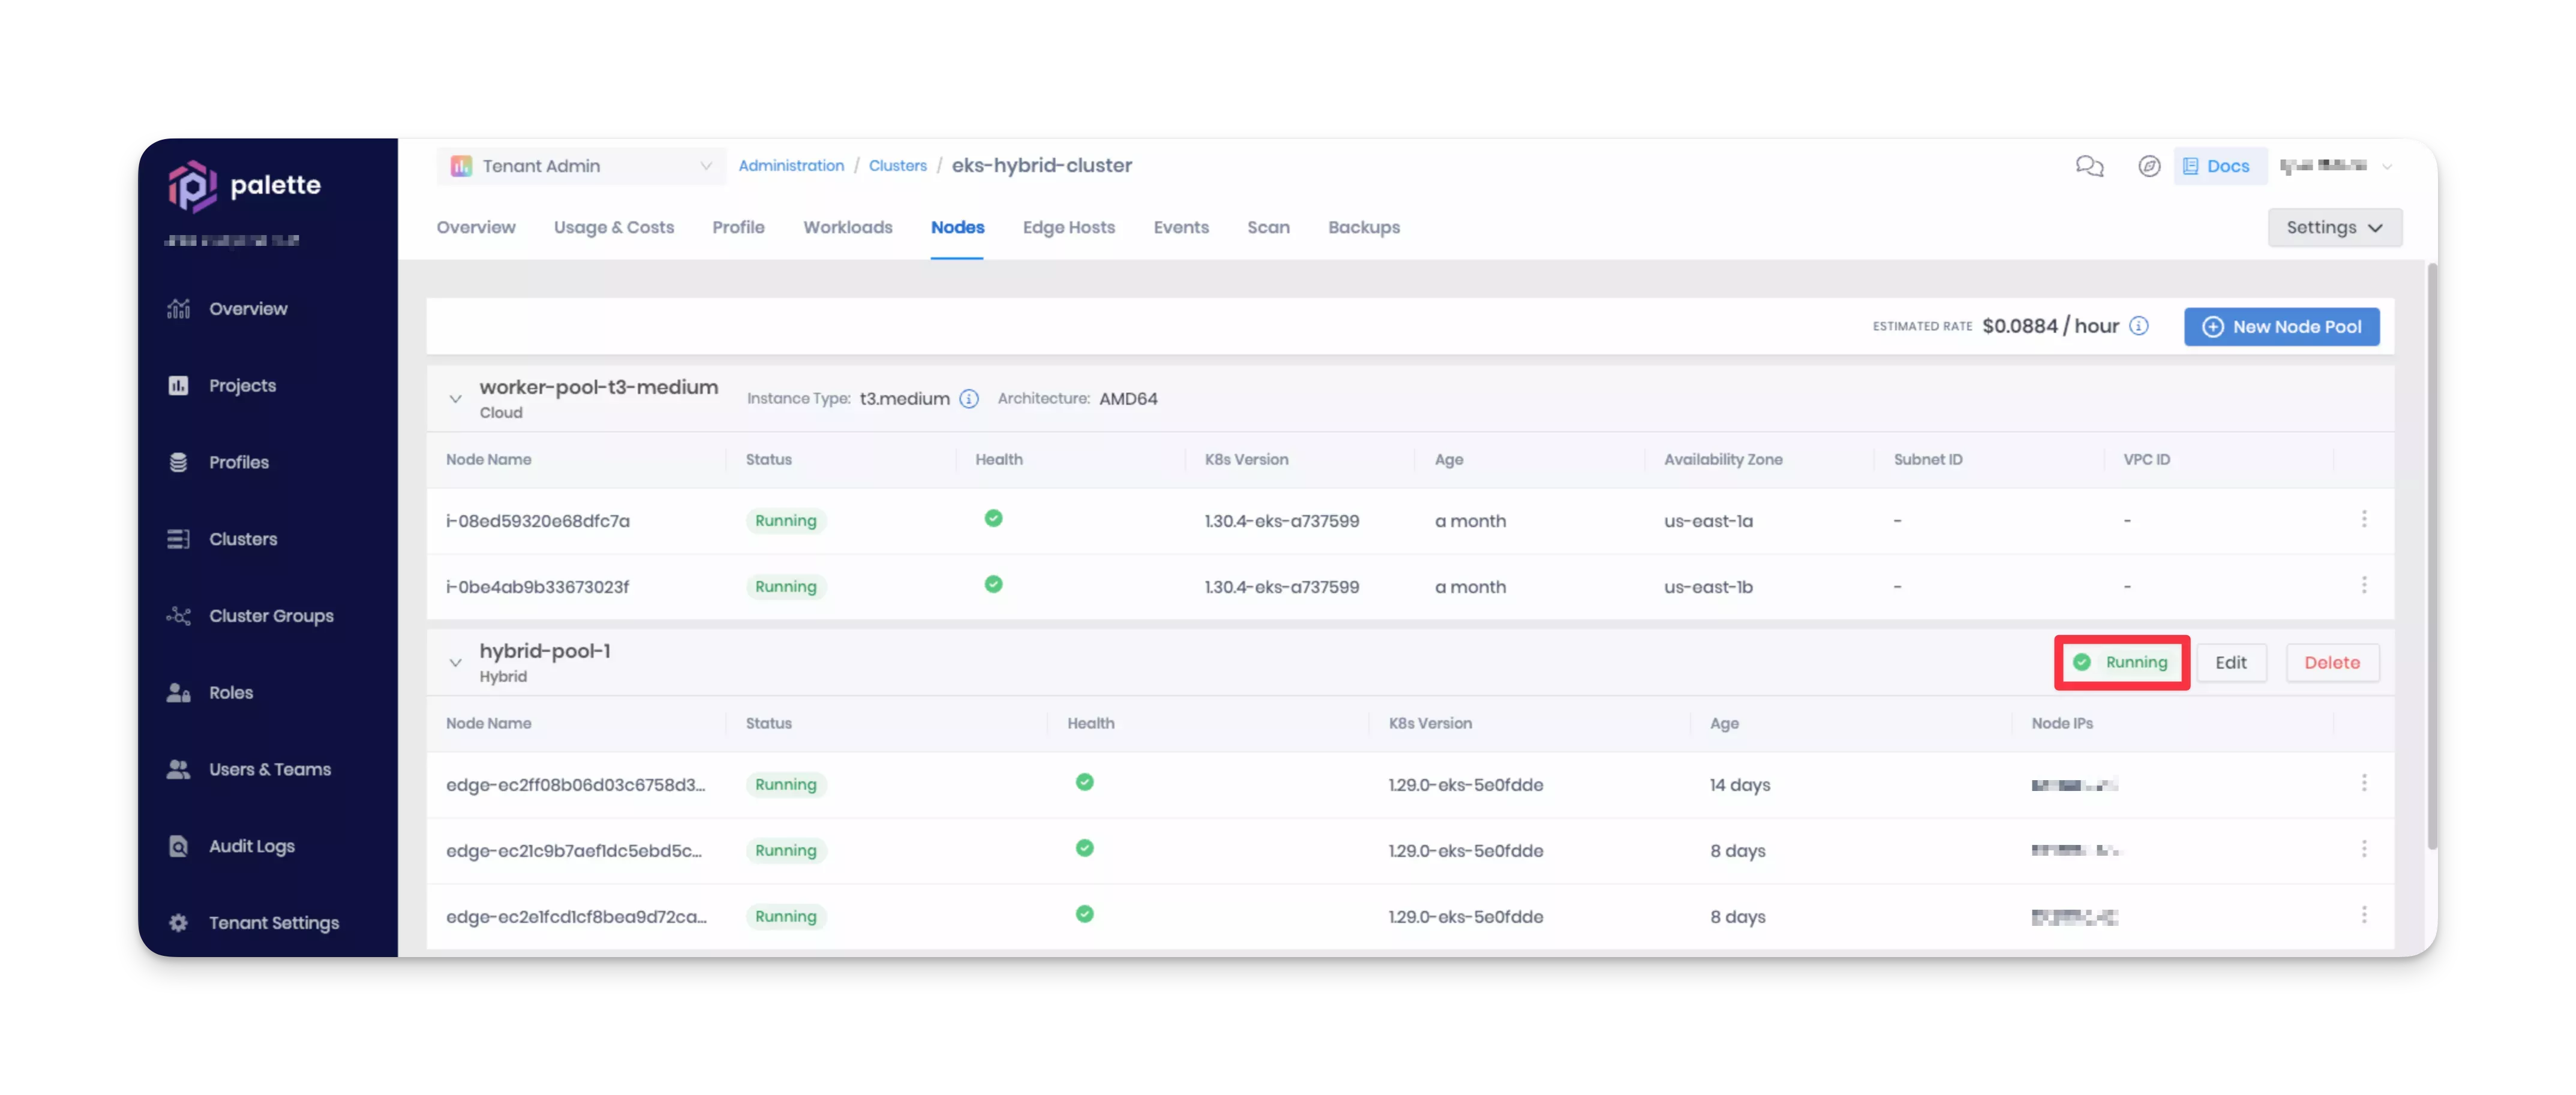2576x1095 pixels.
Task: Show the t3.medium instance type info tooltip
Action: pos(968,398)
